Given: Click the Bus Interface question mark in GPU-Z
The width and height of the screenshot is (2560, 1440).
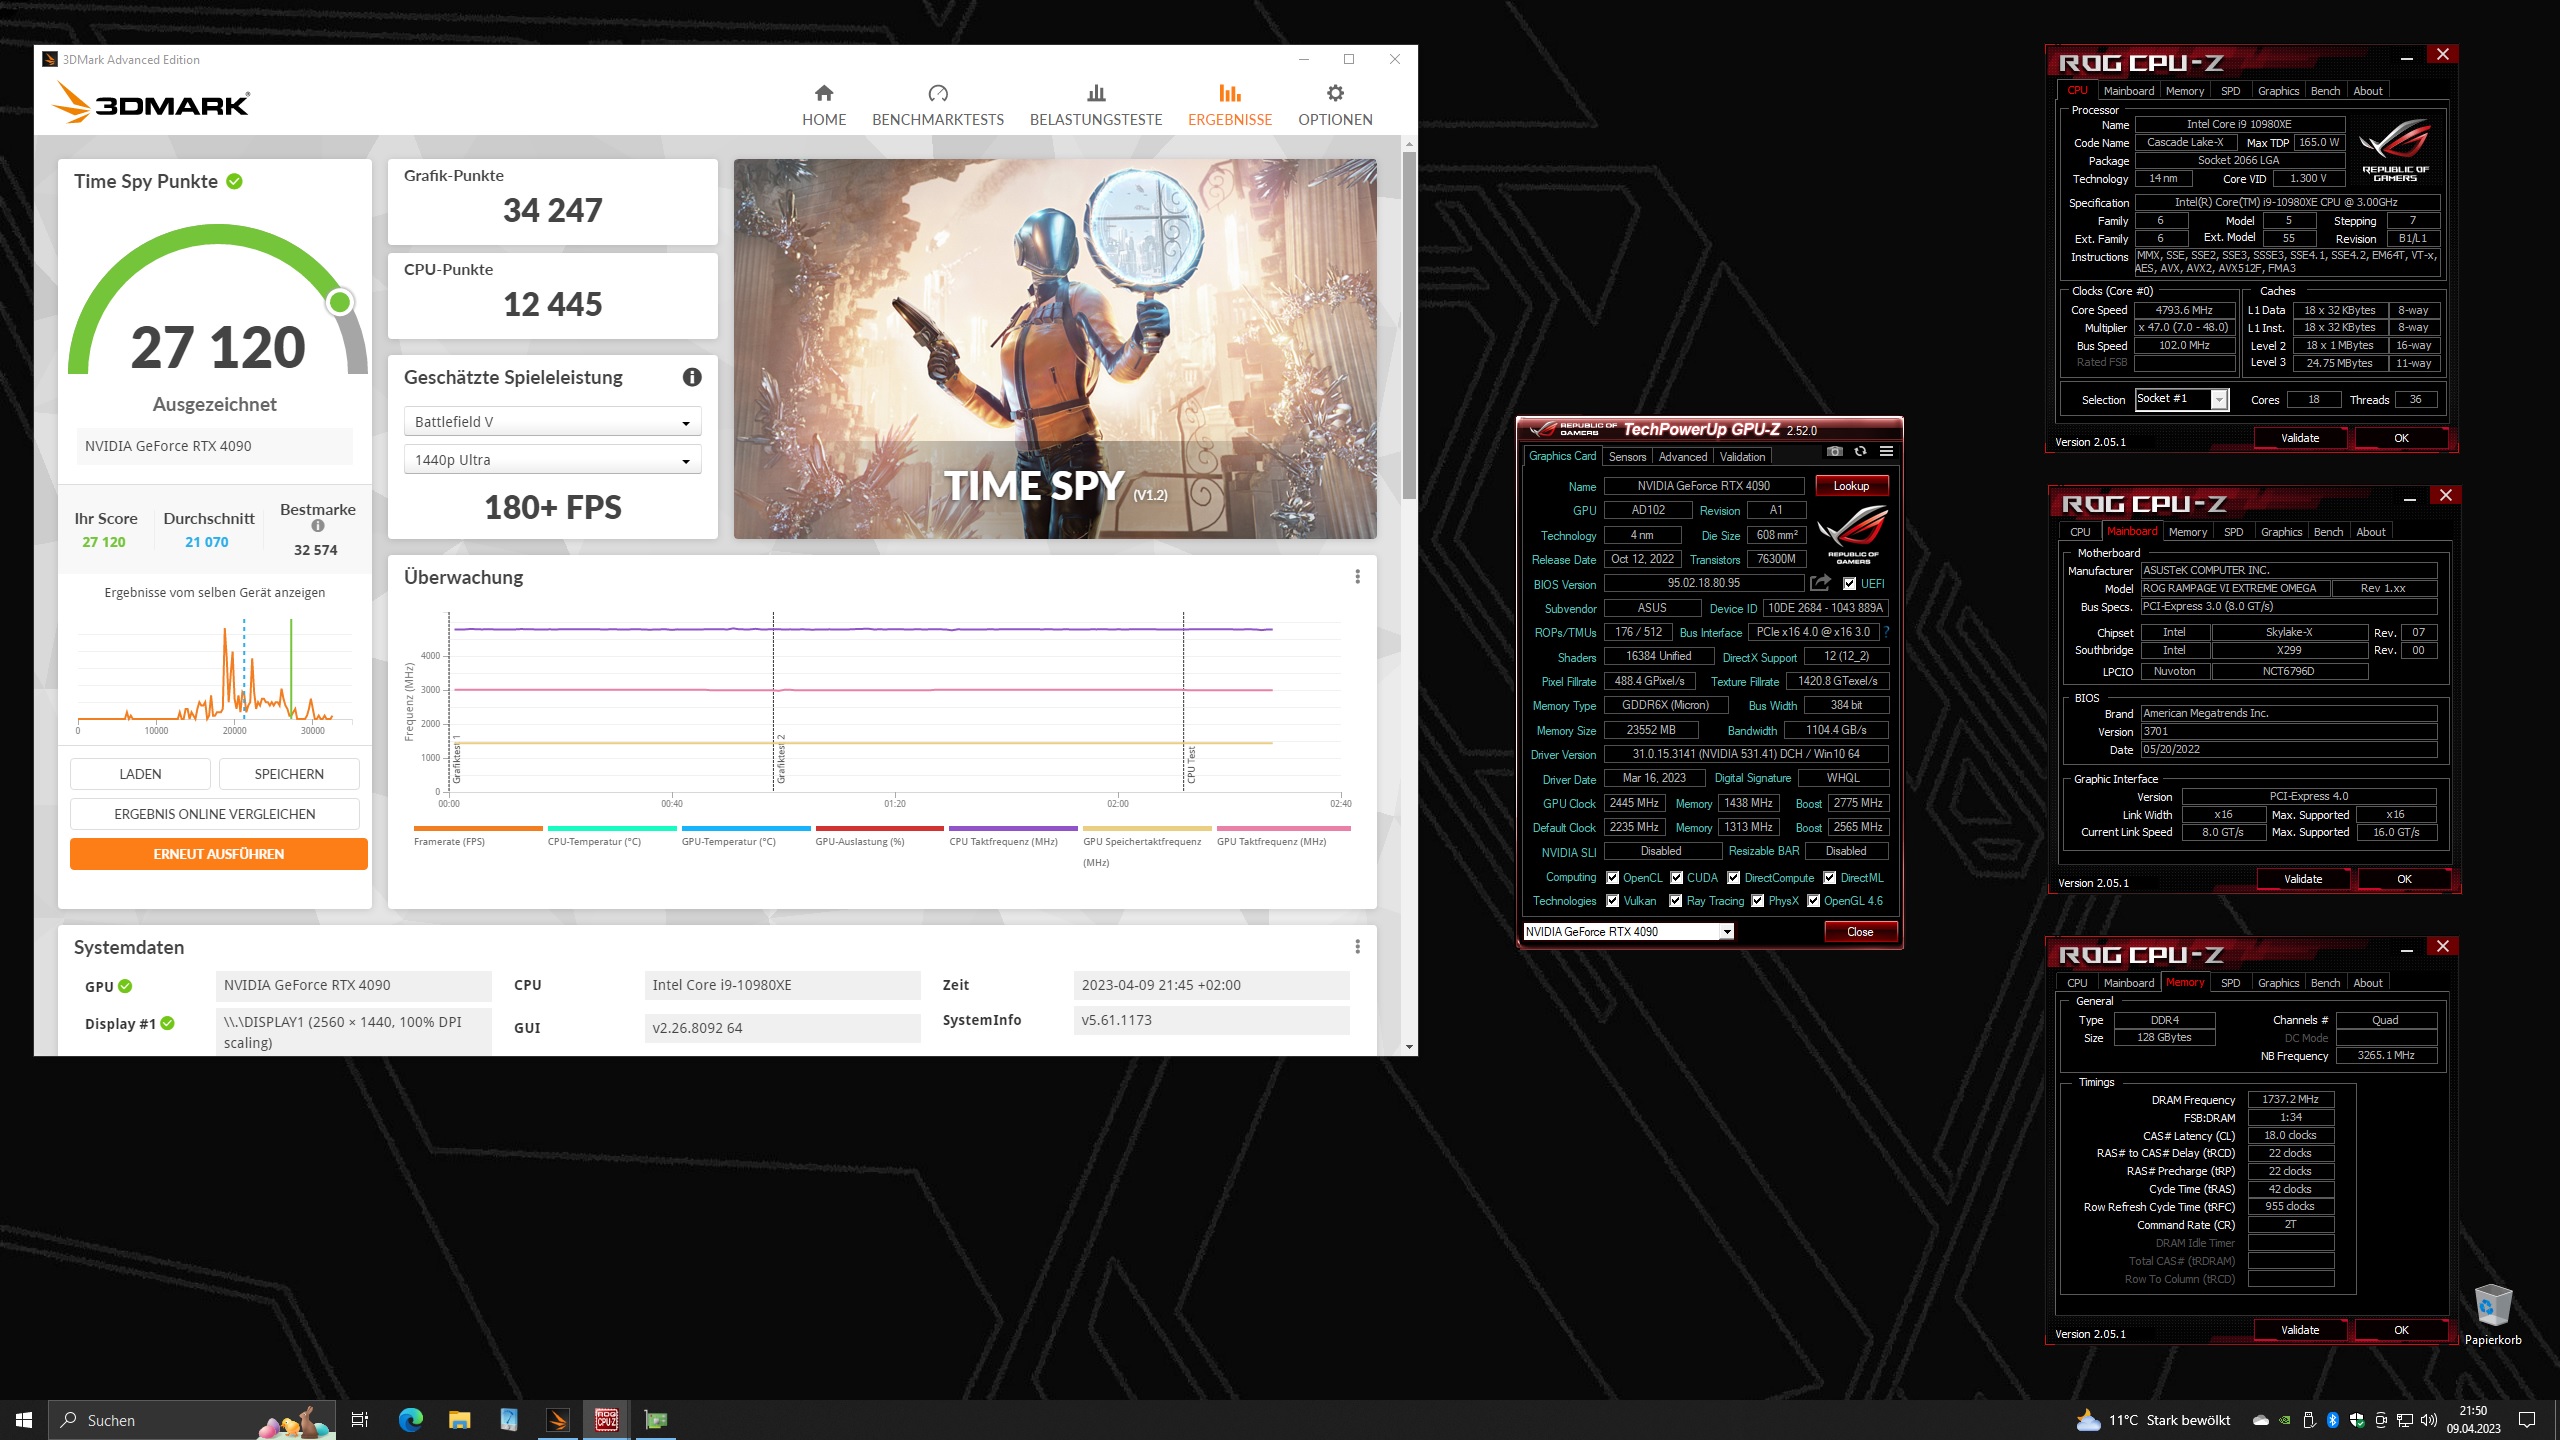Looking at the screenshot, I should tap(1887, 632).
